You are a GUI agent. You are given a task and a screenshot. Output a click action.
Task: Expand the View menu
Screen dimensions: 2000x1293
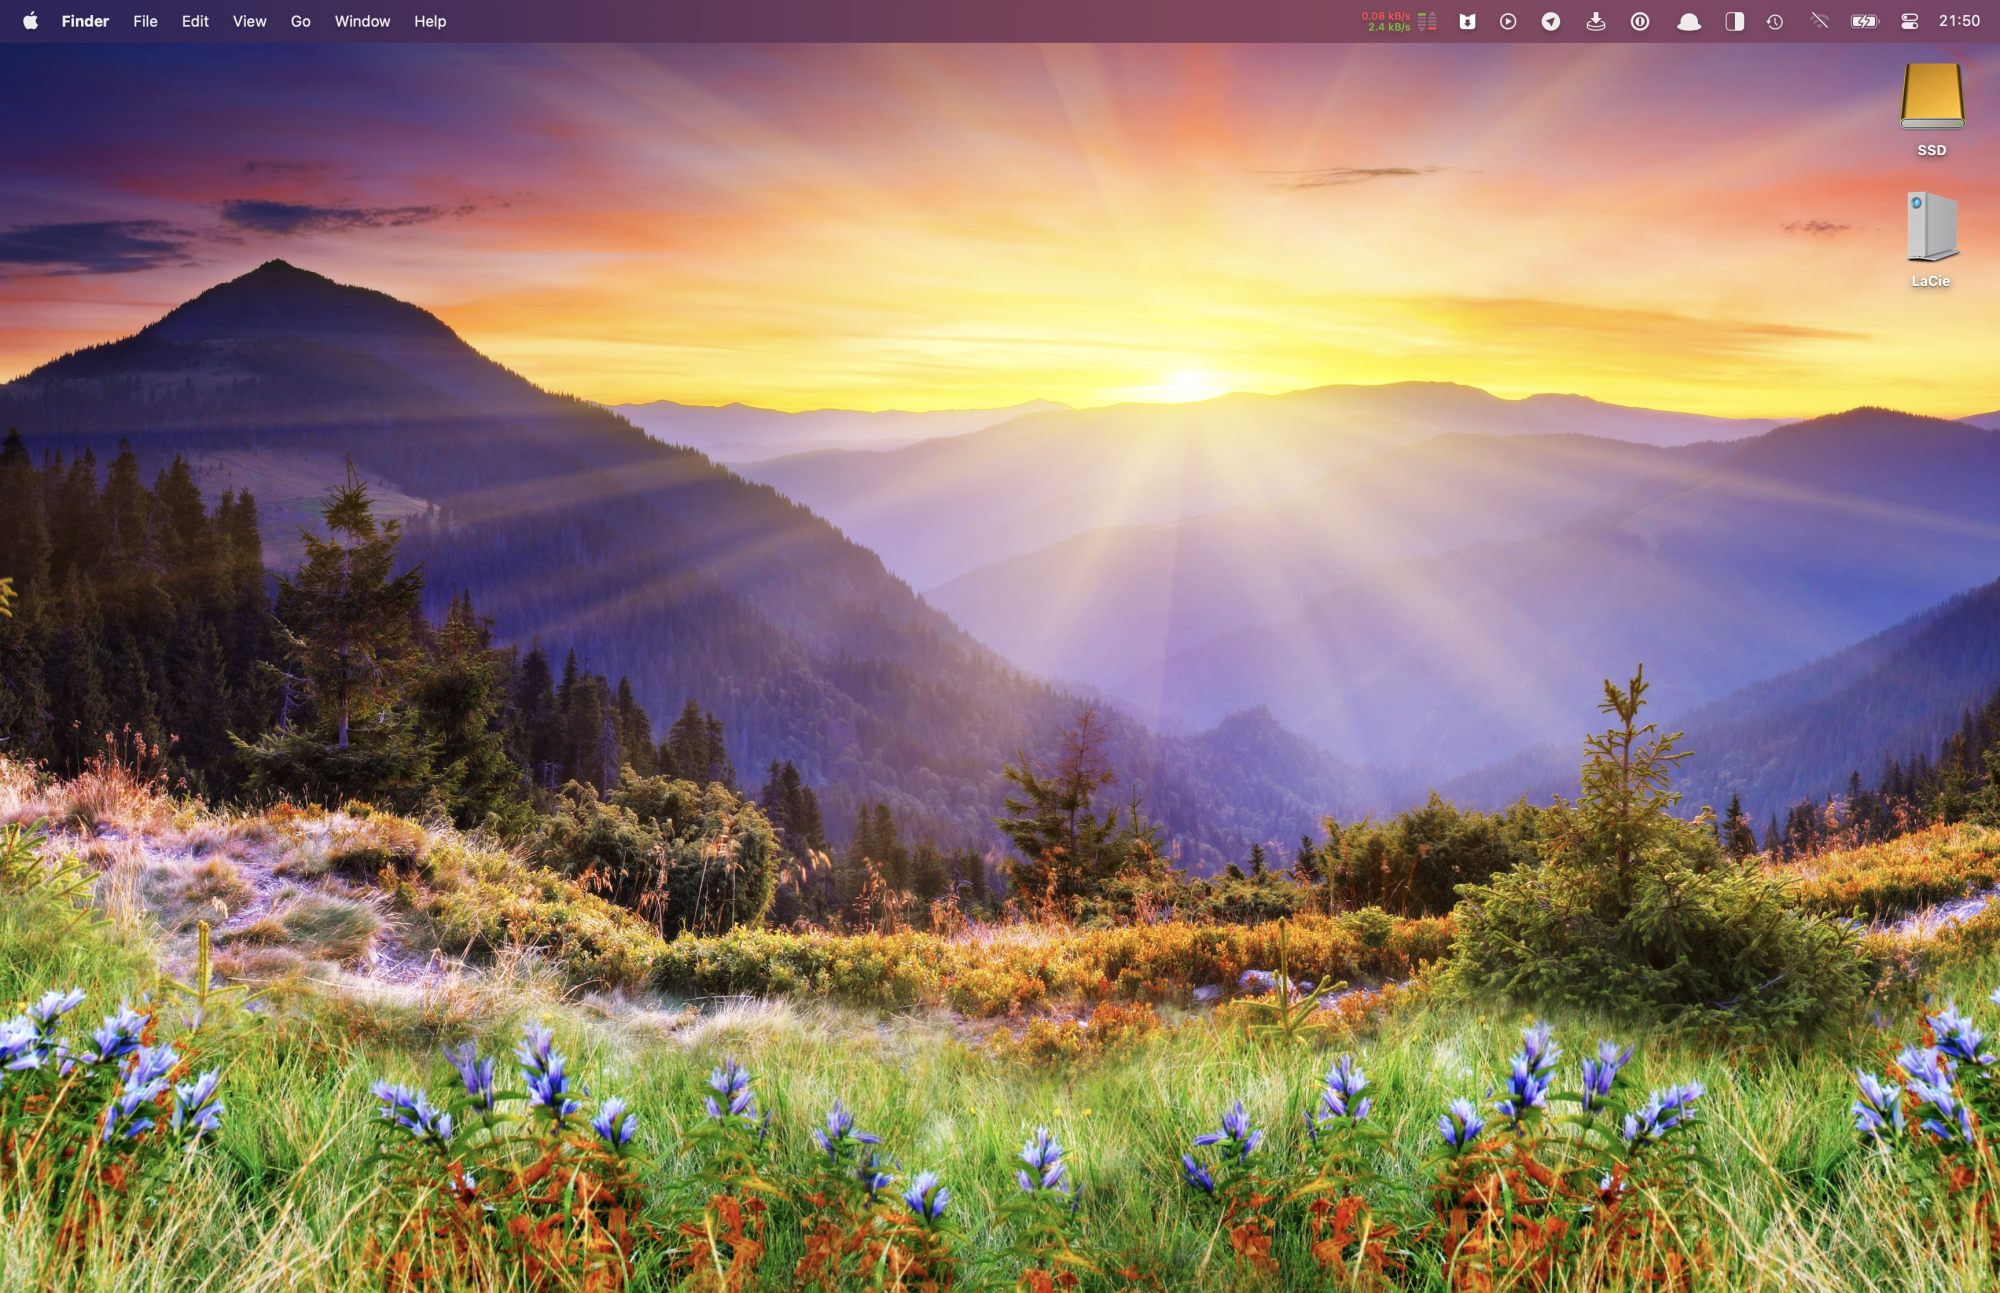[249, 21]
